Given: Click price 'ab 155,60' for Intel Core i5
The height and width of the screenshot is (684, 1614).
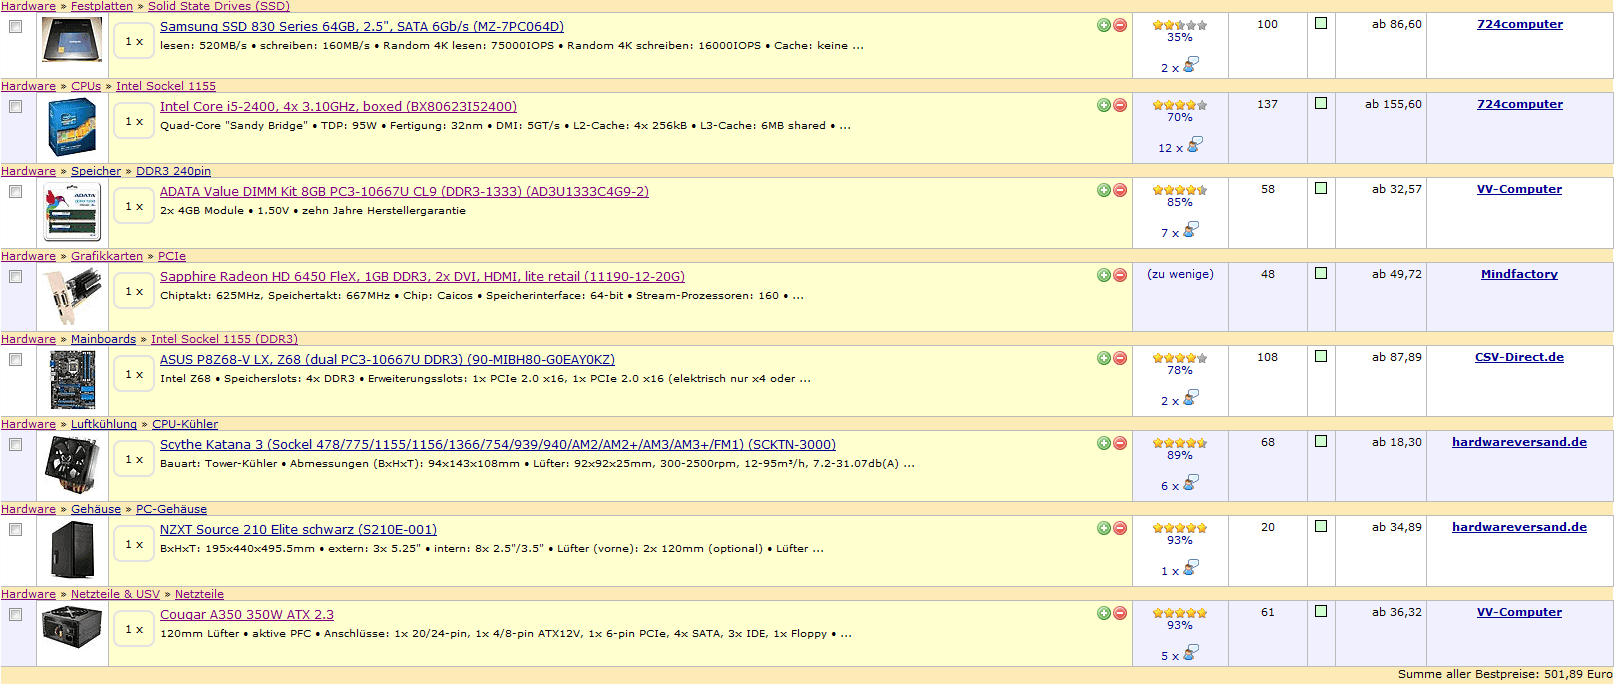Looking at the screenshot, I should [1393, 104].
